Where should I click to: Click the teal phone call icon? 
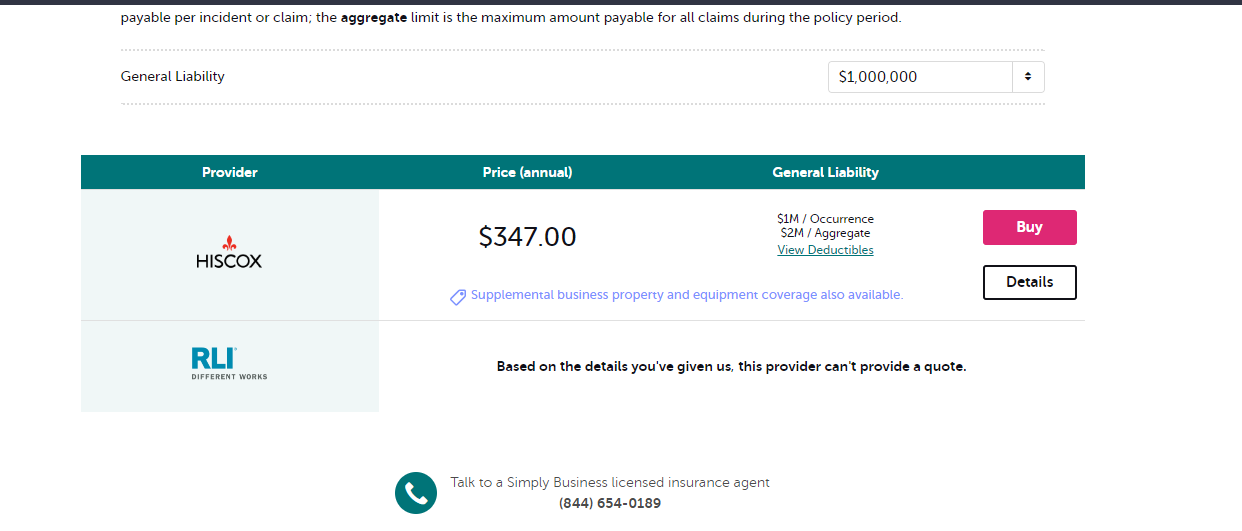tap(416, 493)
